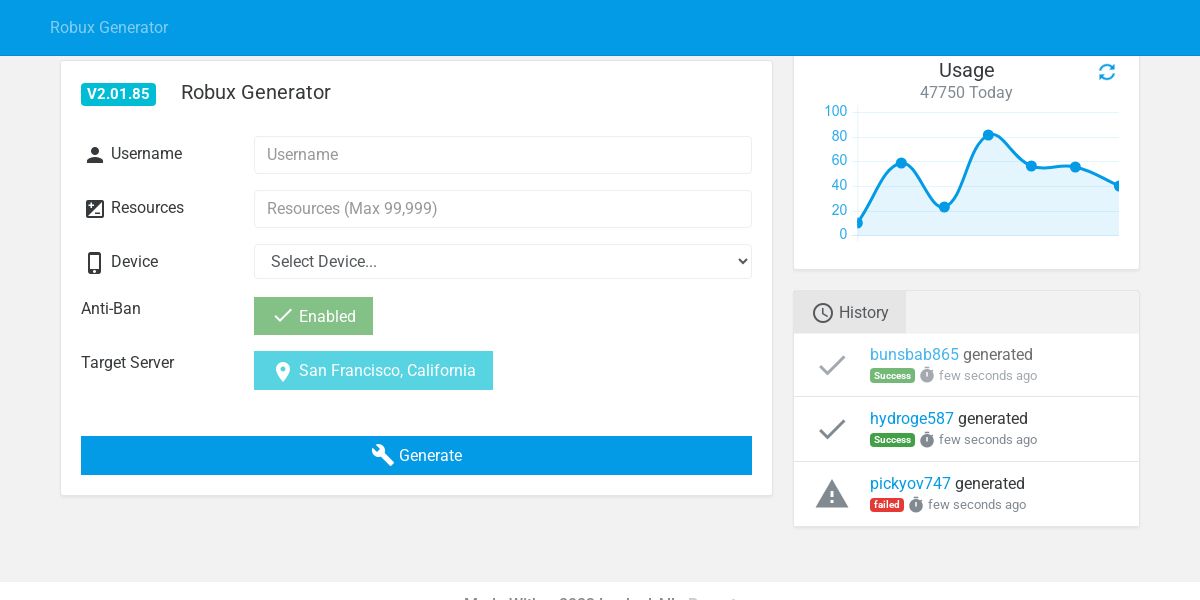Click the wrench icon on Generate

tap(383, 455)
